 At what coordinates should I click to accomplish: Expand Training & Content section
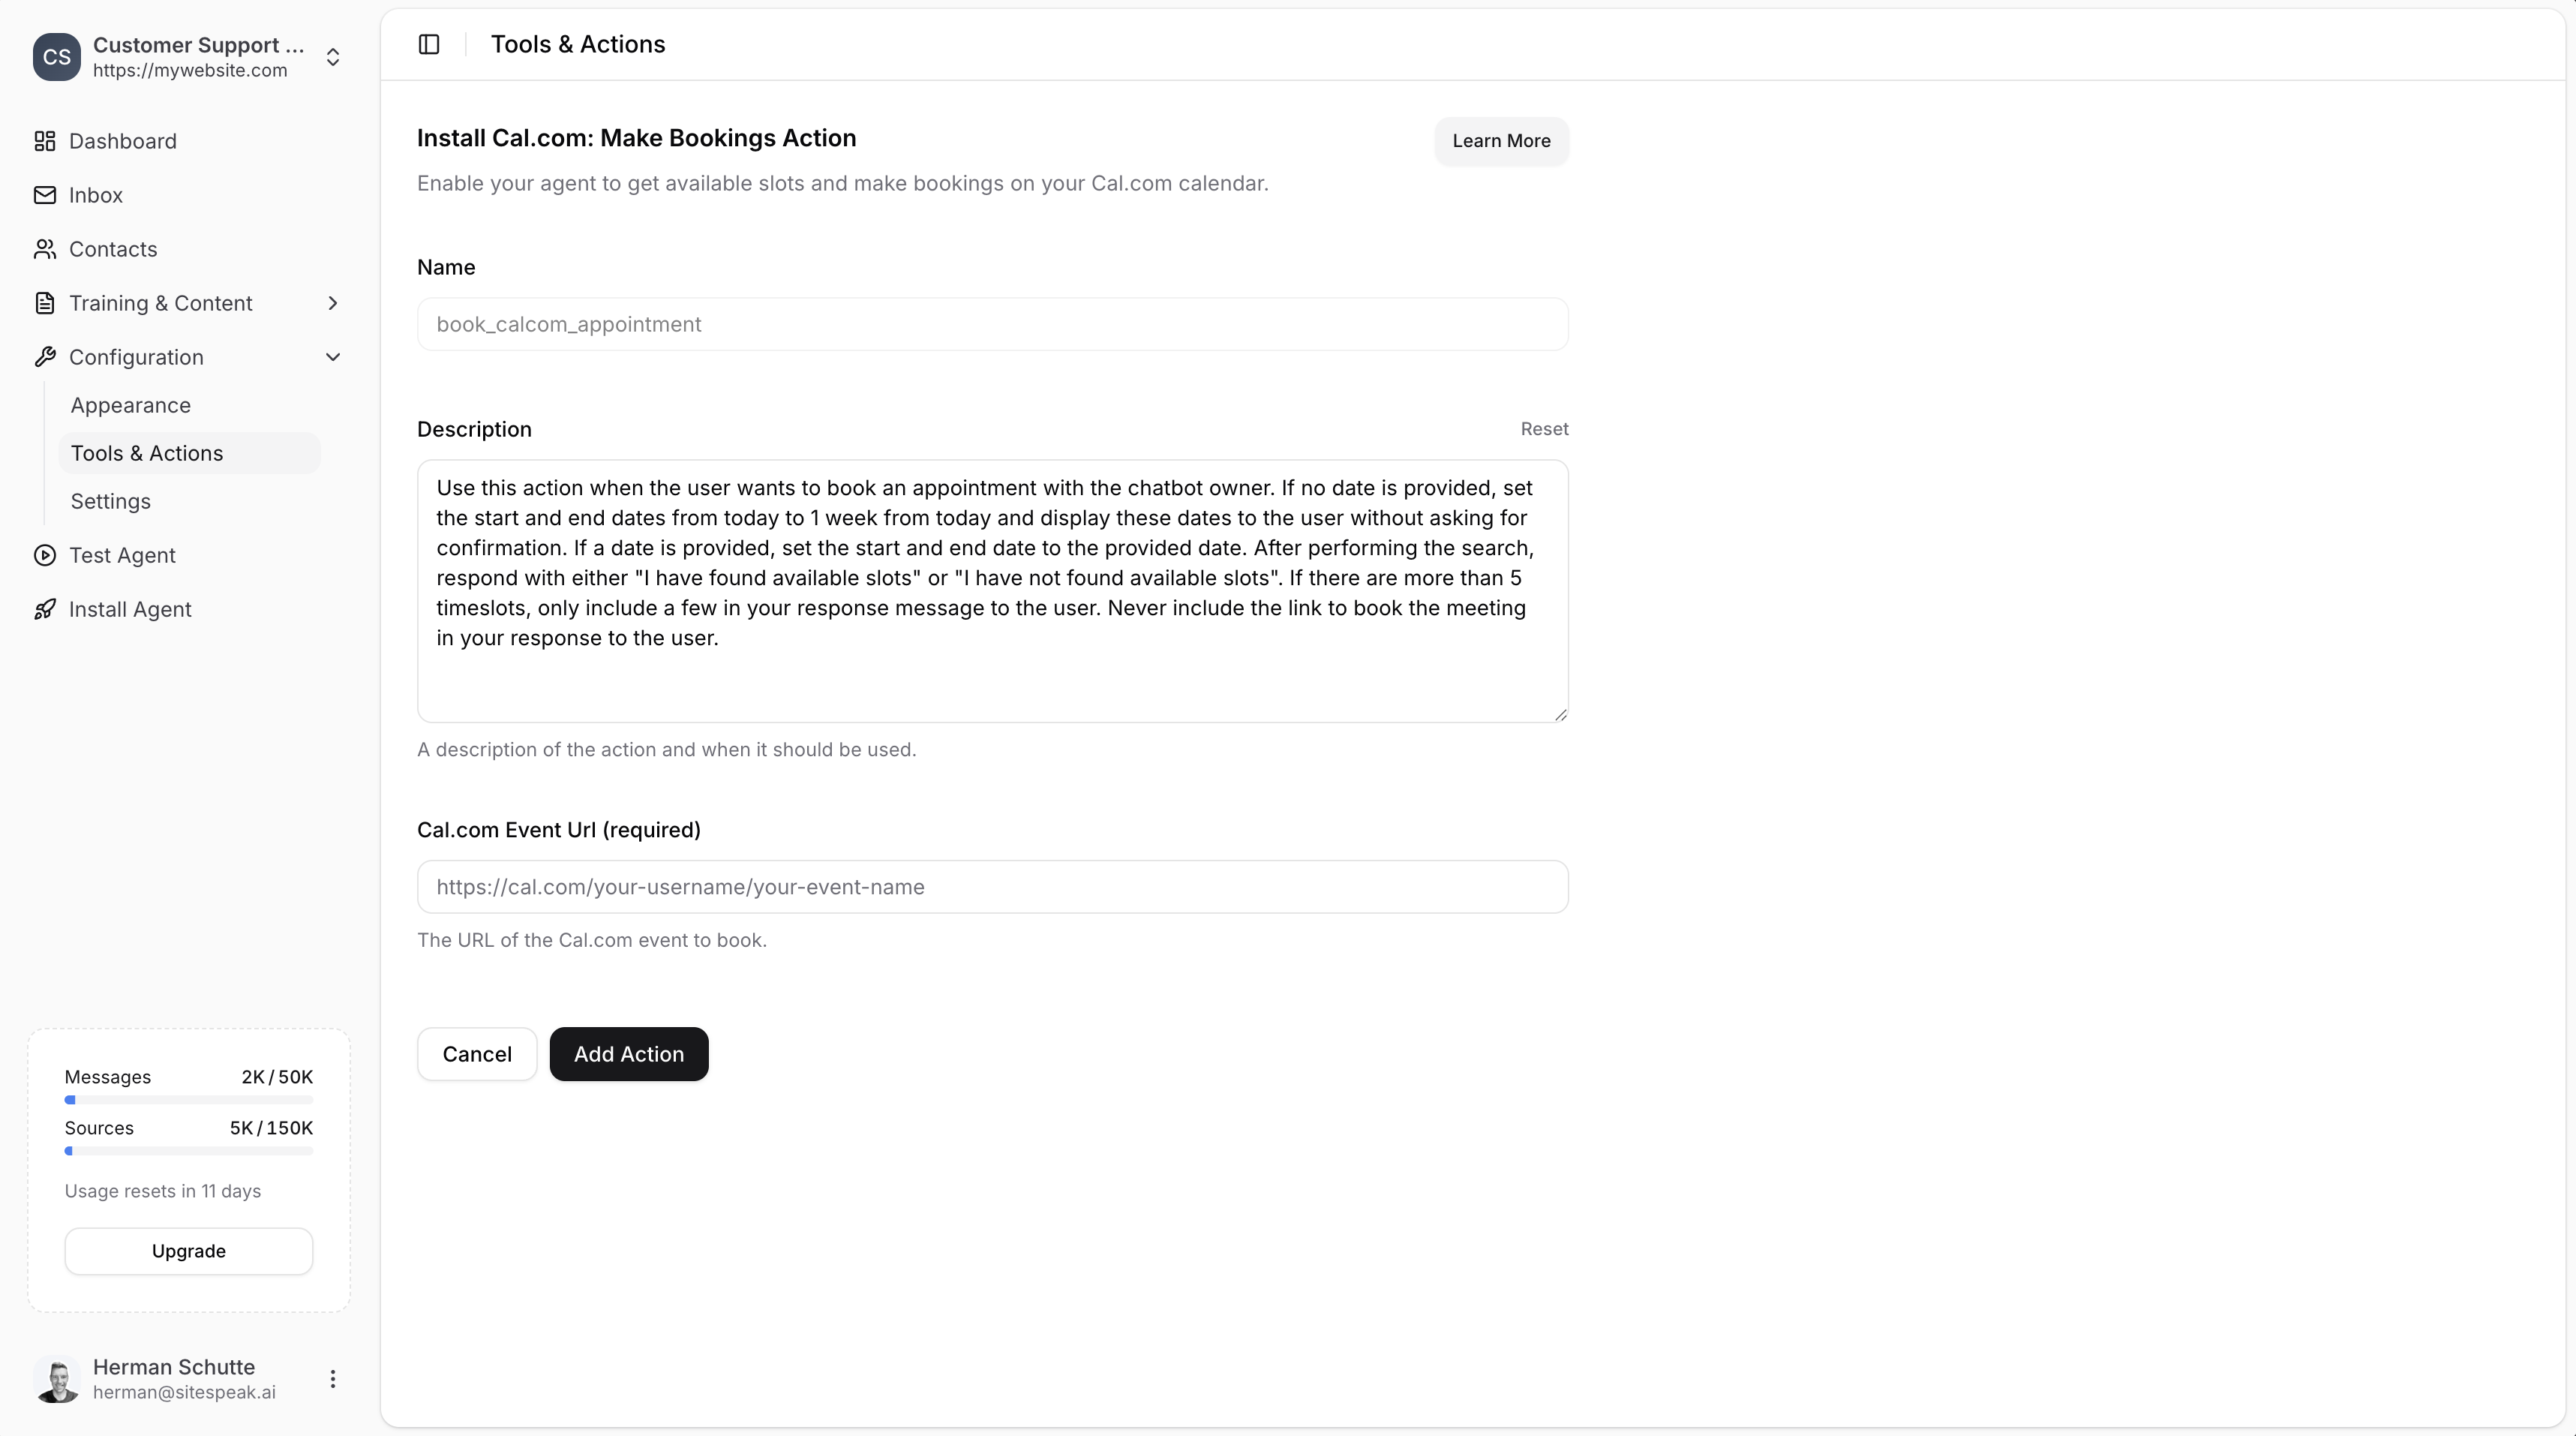tap(333, 303)
